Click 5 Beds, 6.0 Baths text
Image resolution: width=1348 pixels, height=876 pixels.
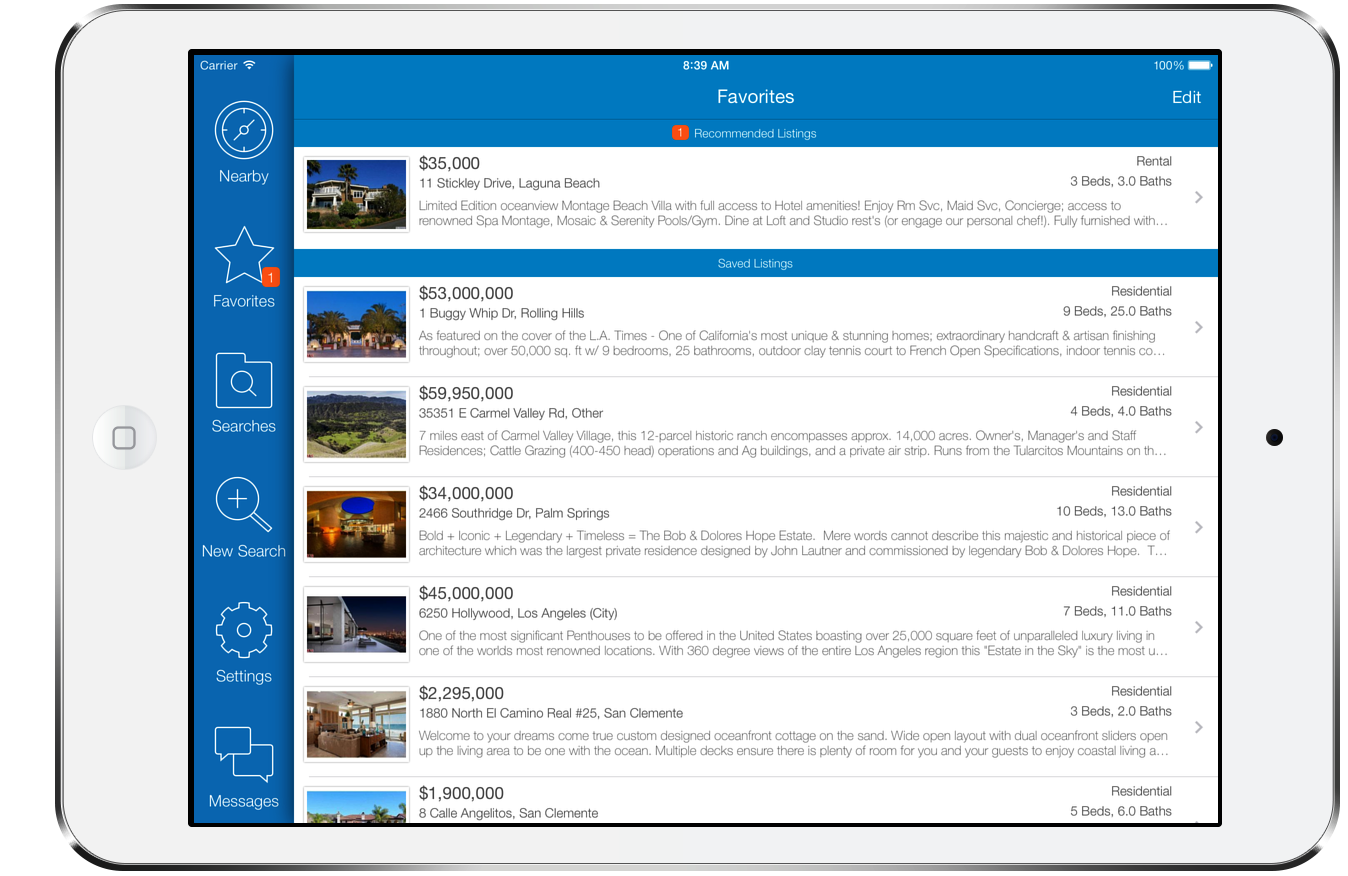pyautogui.click(x=1121, y=811)
